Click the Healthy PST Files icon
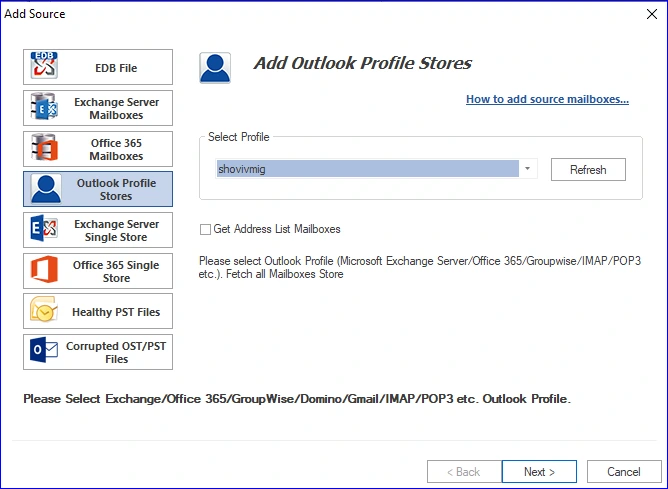This screenshot has width=668, height=489. 44,309
